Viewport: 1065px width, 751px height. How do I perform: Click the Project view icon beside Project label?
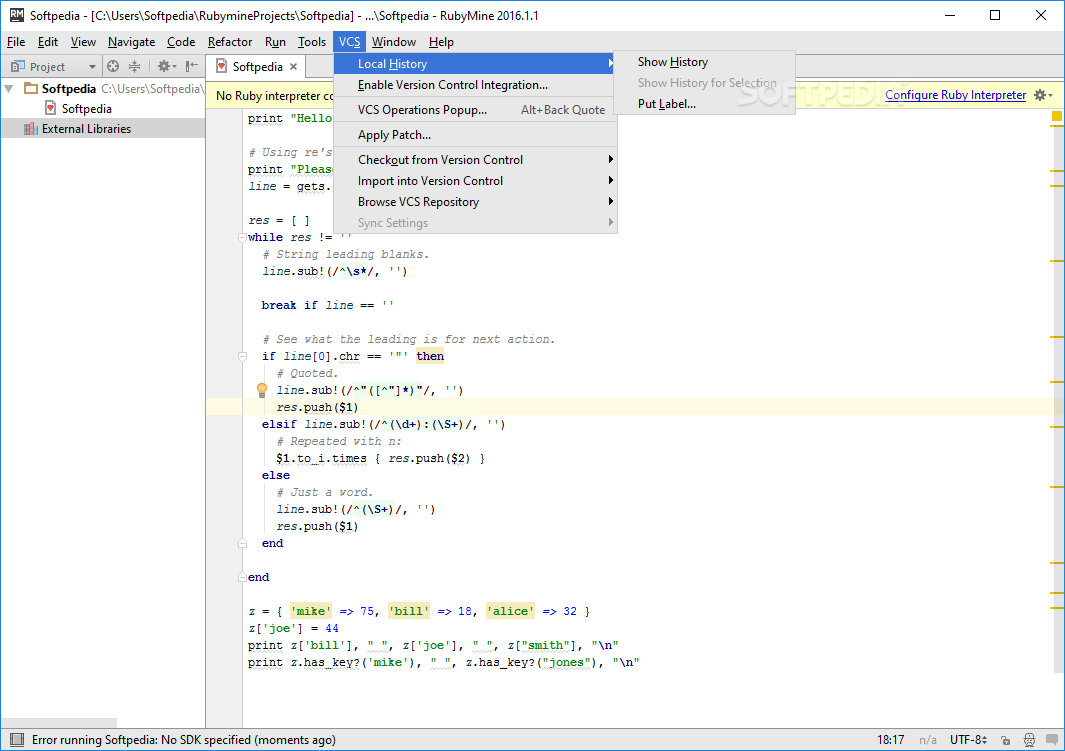18,67
